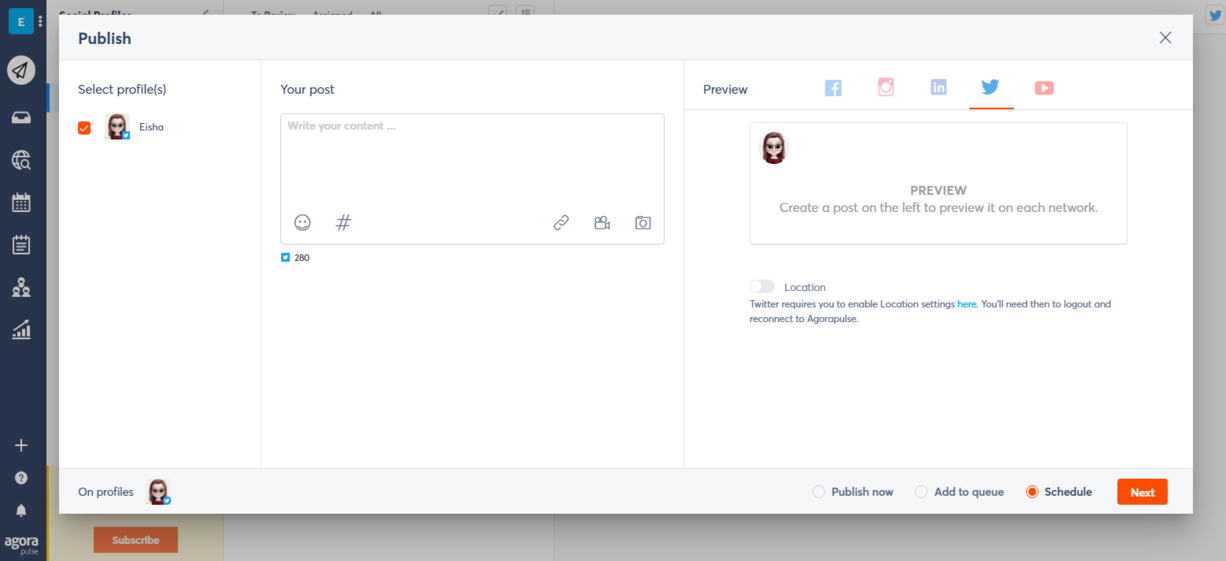
Task: Click the On profiles avatar in footer
Action: [158, 492]
